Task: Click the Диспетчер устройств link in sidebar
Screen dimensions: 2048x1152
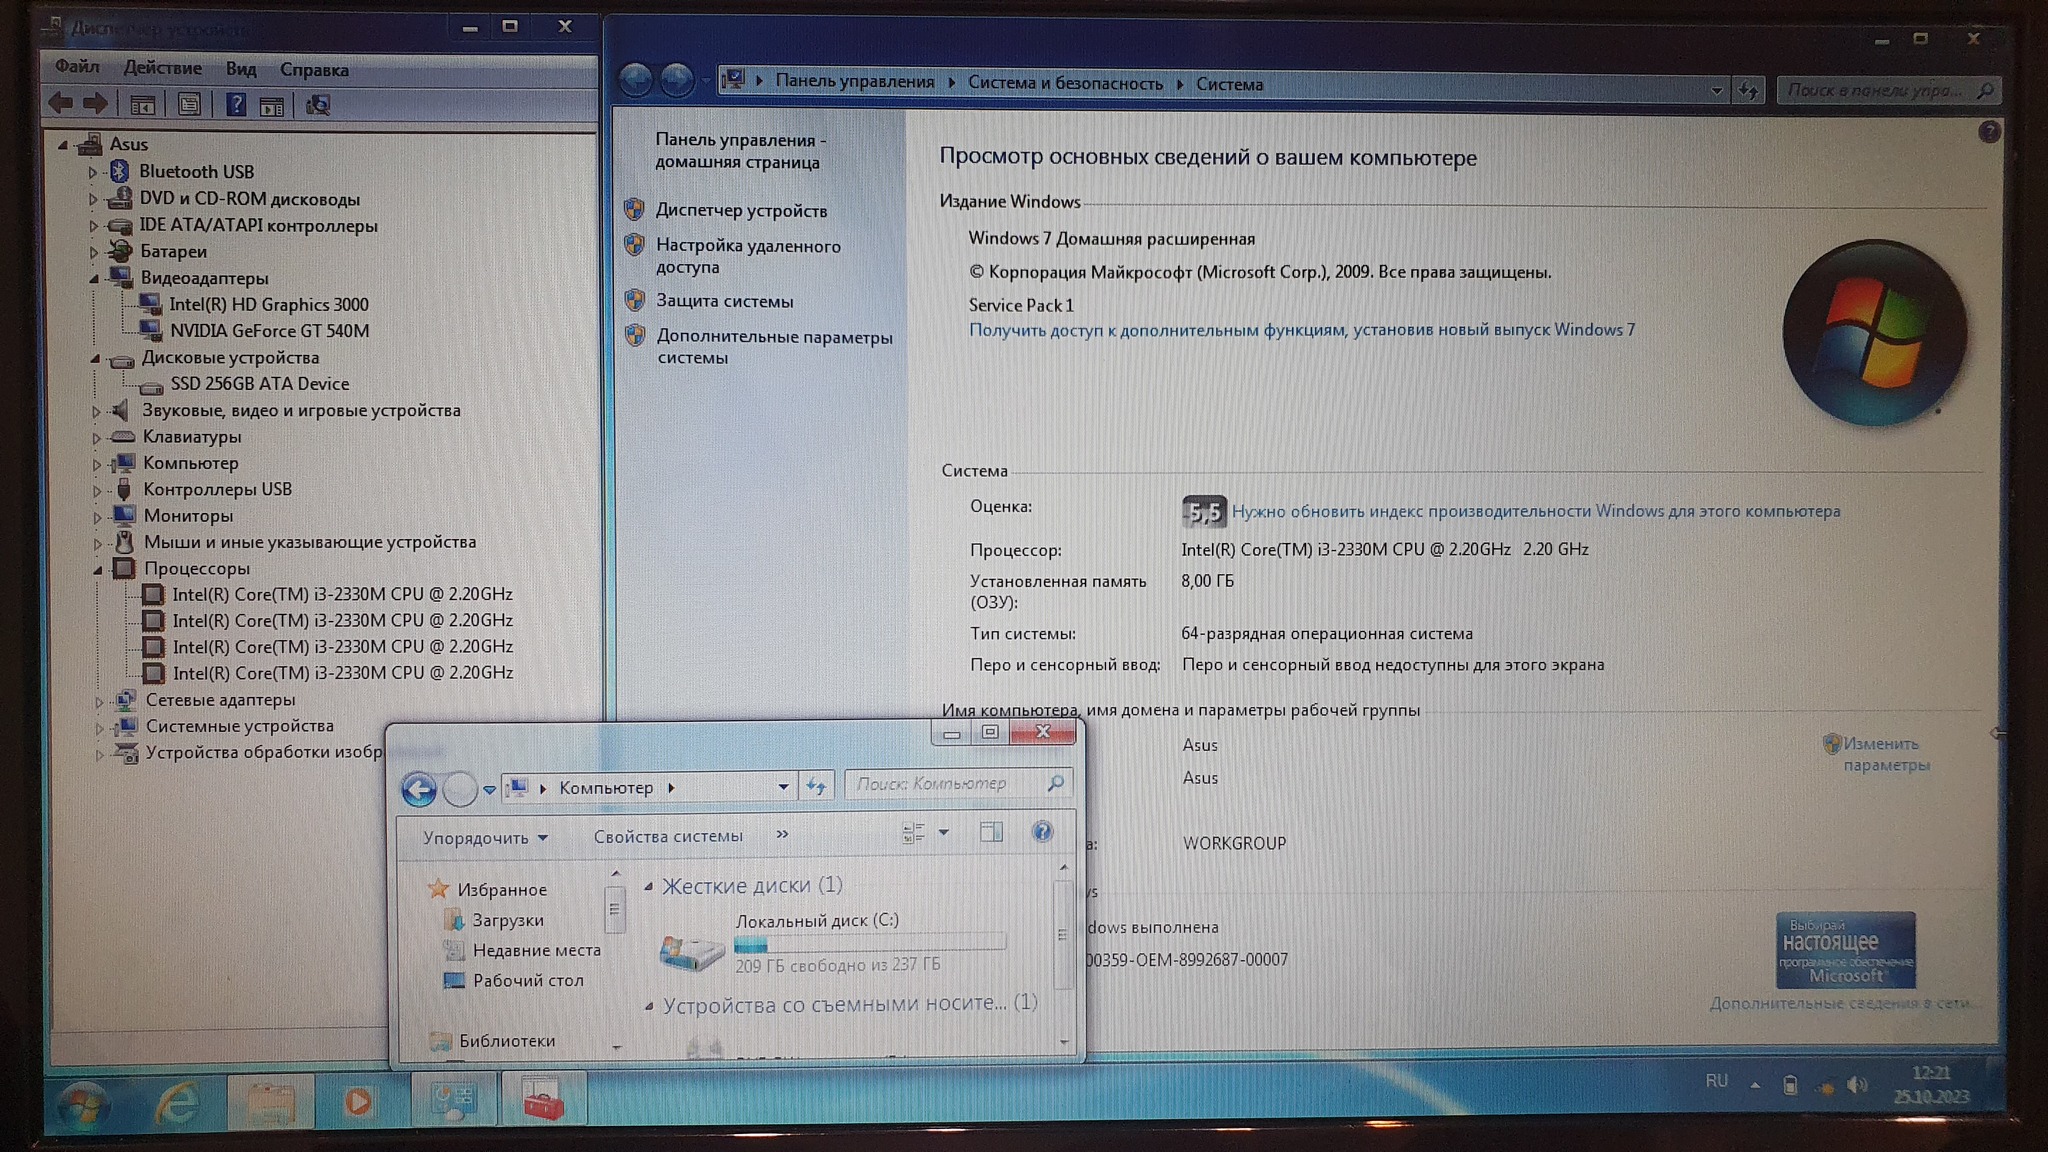Action: (741, 211)
